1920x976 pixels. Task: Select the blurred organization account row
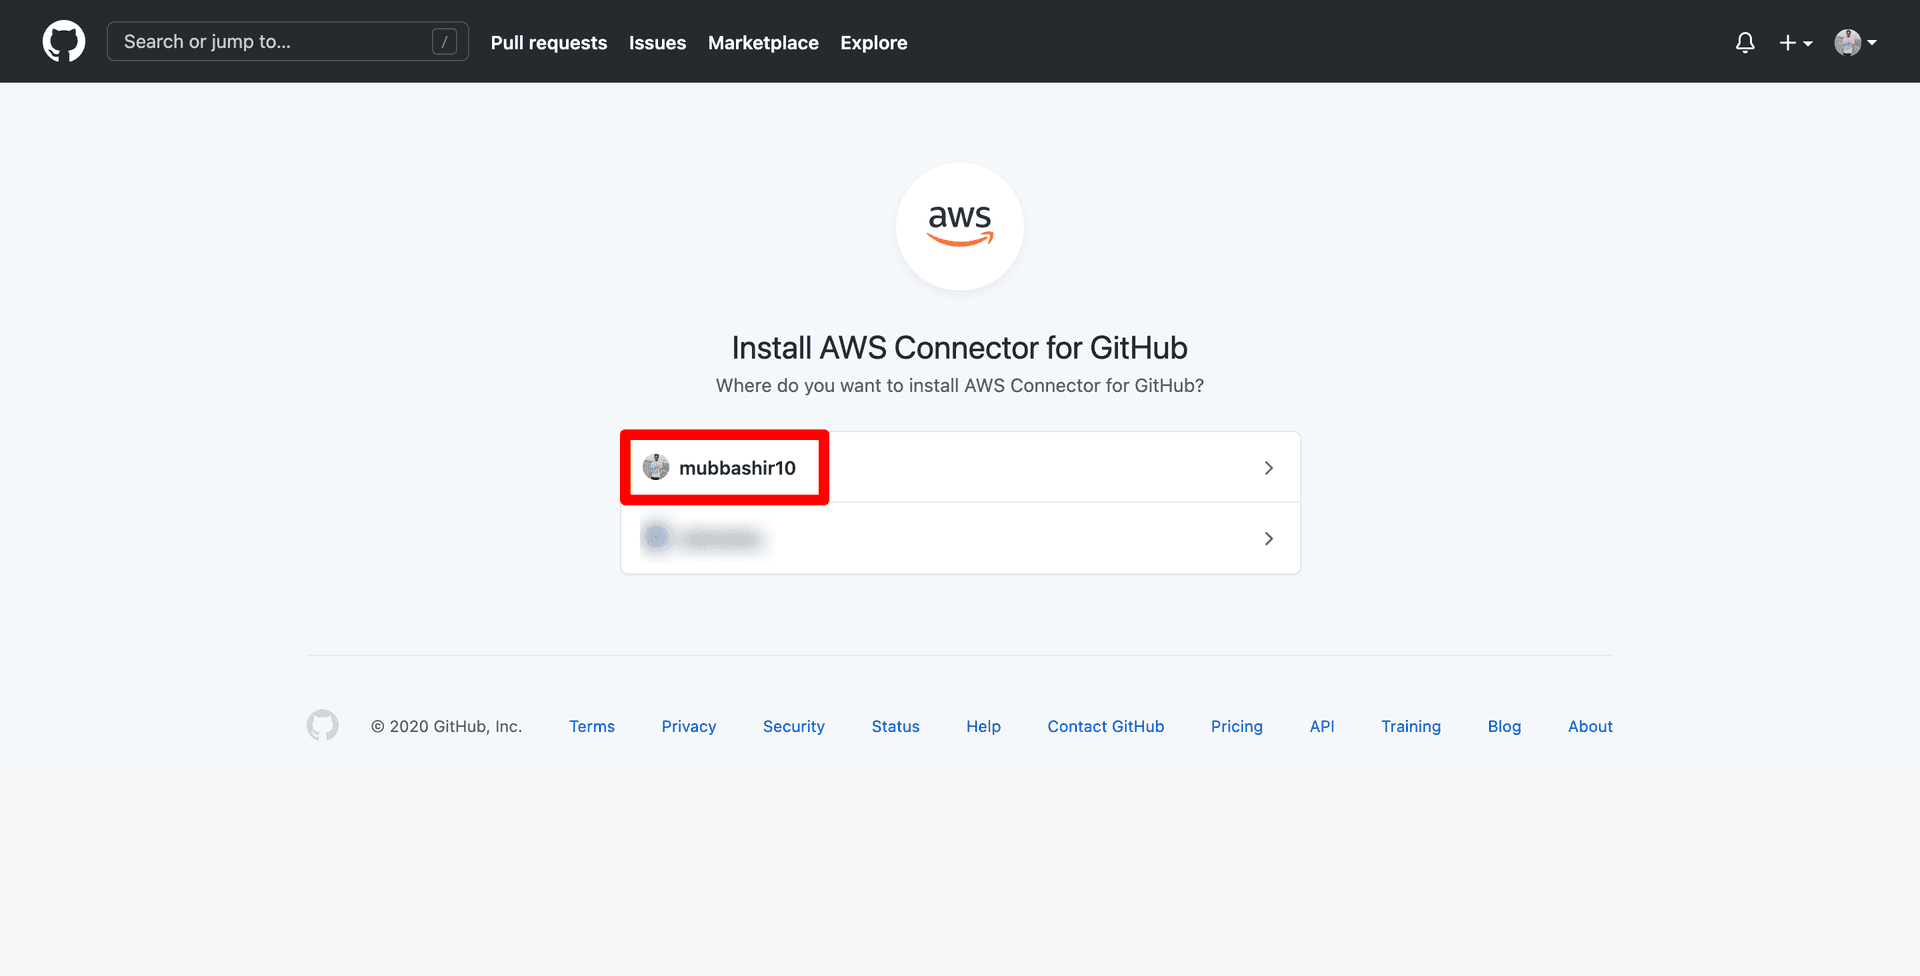coord(960,538)
